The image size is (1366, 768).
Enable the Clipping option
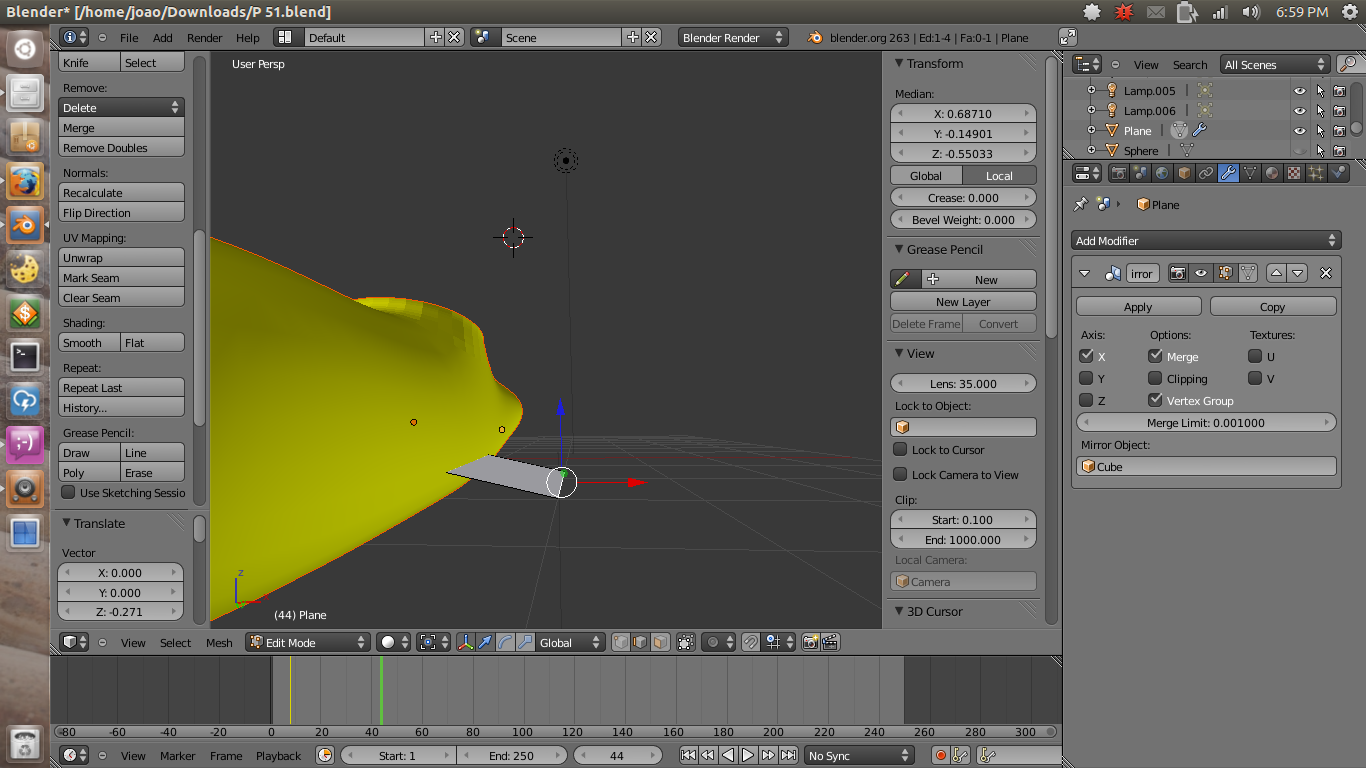point(1155,378)
